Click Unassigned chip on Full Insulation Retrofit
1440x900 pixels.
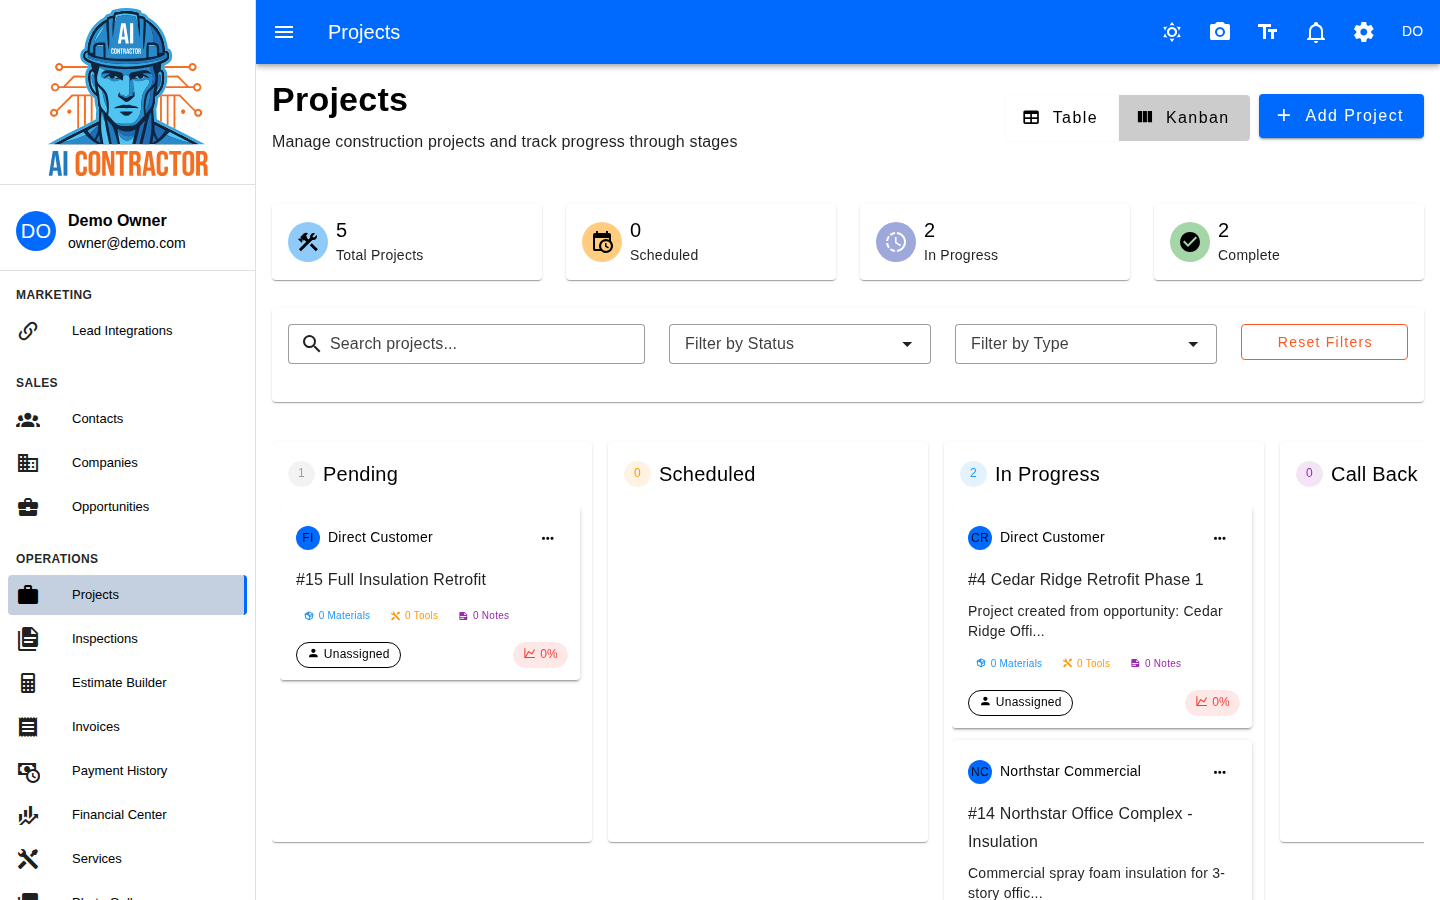[x=348, y=654]
